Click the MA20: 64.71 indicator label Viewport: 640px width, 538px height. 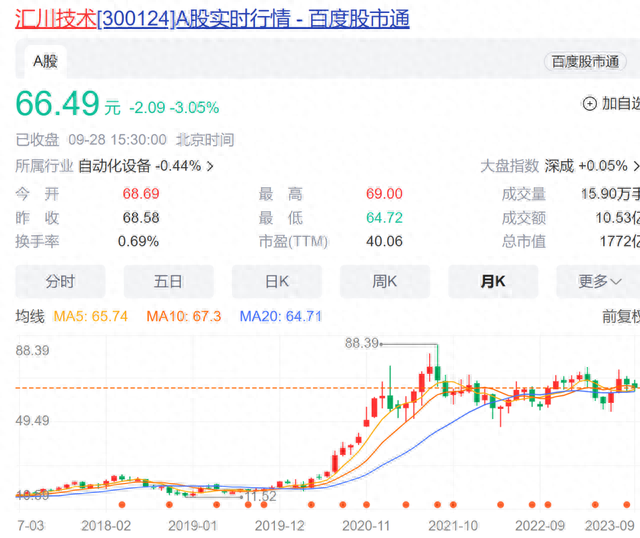281,316
